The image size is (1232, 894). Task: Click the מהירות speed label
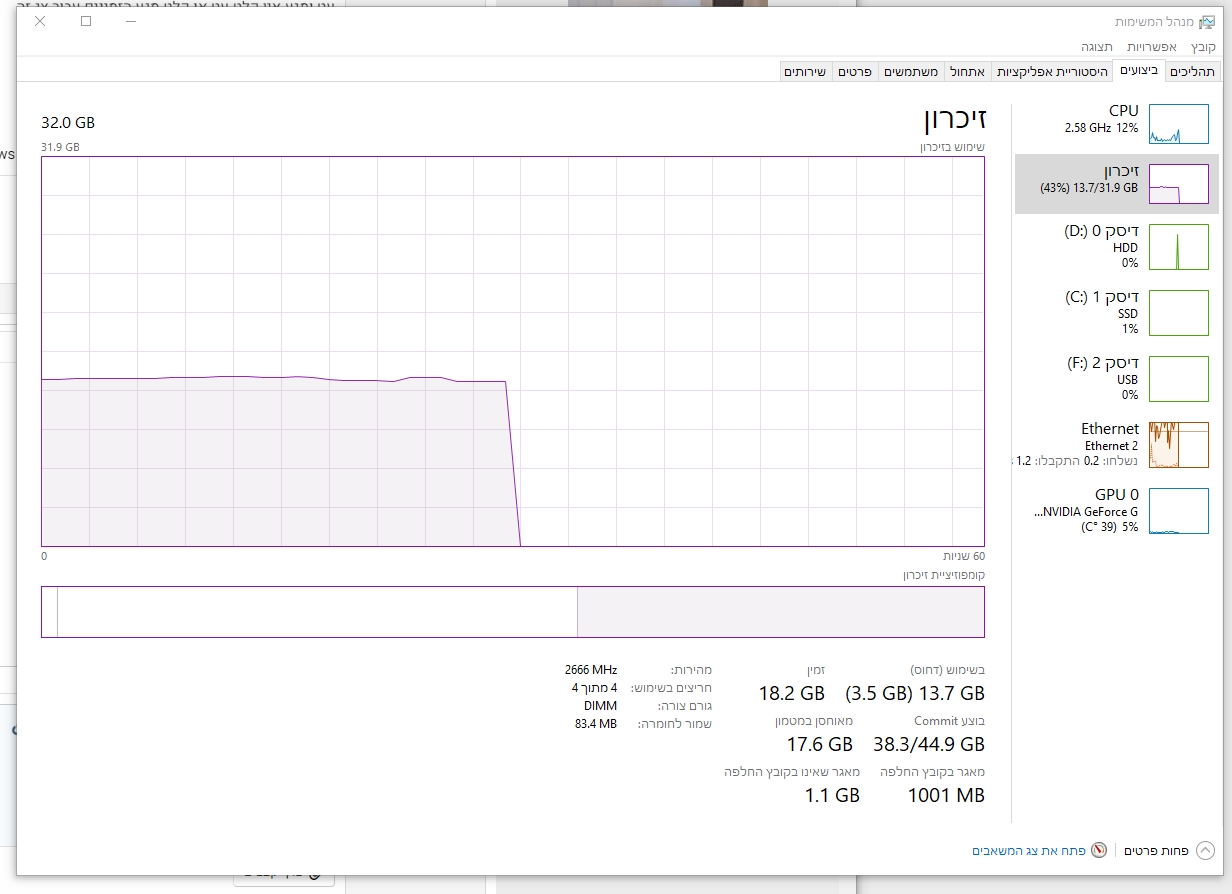[691, 670]
